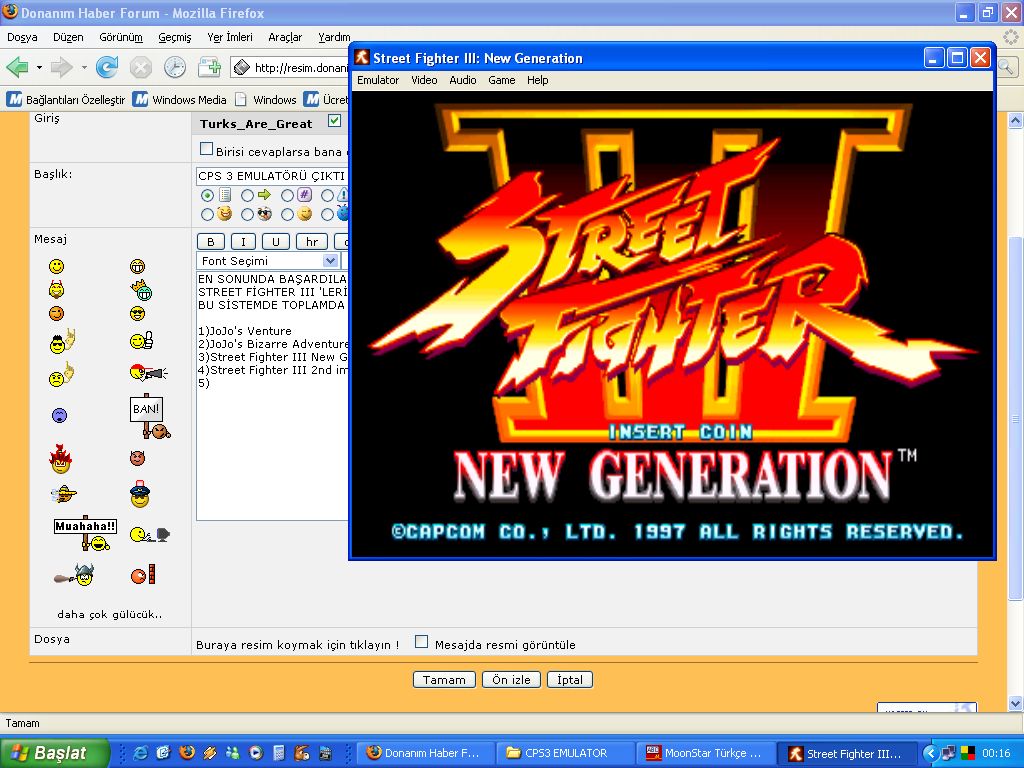
Task: Insert the flying hat emoticon
Action: 63,494
